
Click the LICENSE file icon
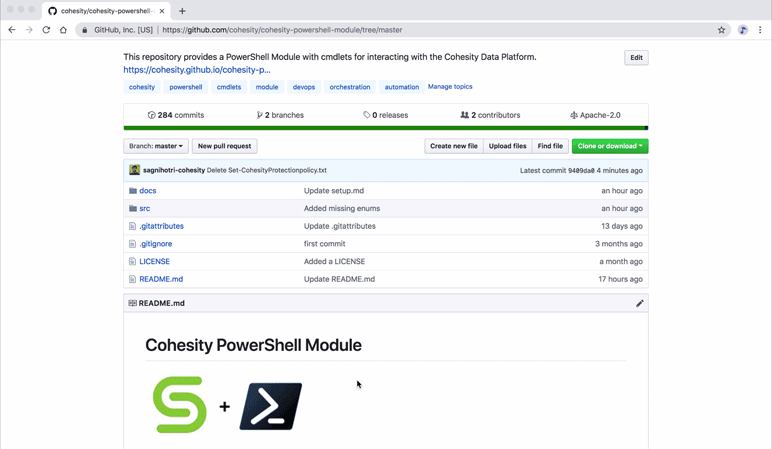click(132, 261)
